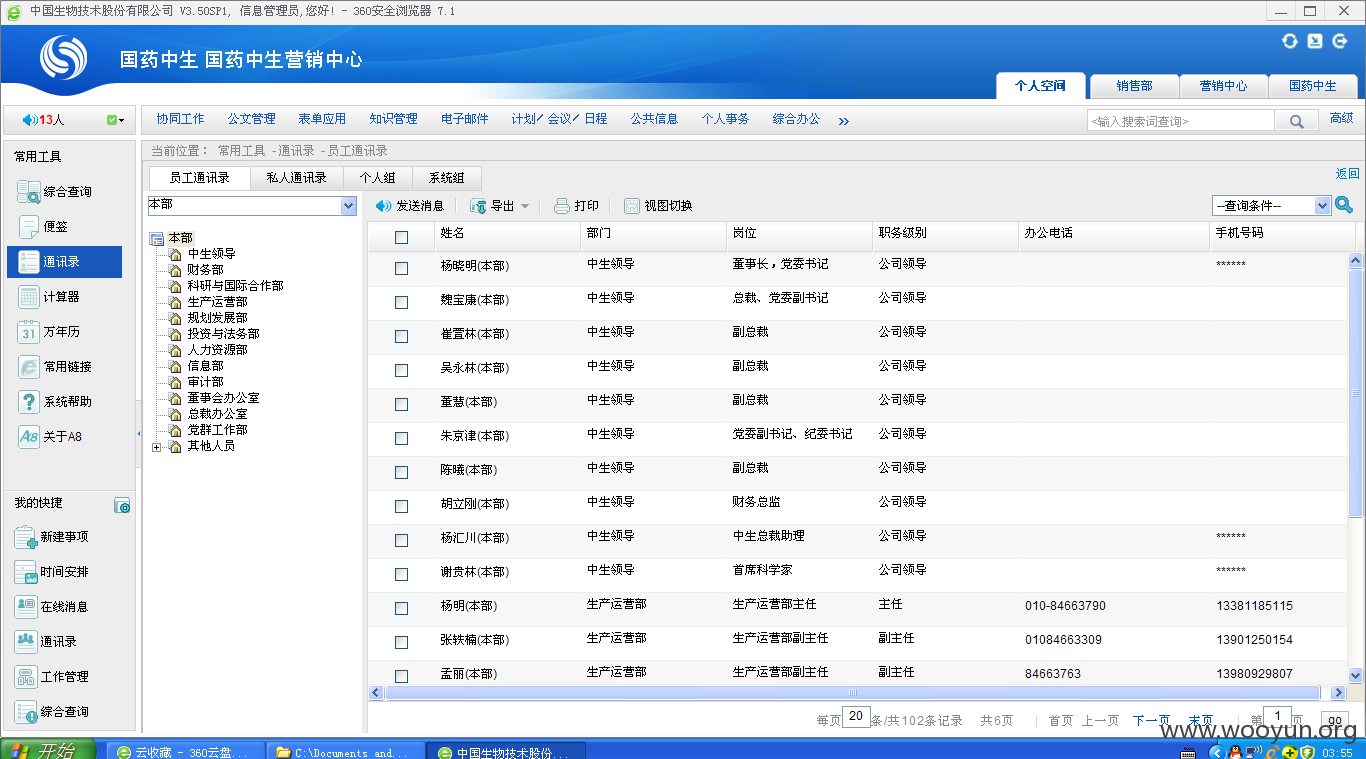Open the 便签 notes tool

43,227
